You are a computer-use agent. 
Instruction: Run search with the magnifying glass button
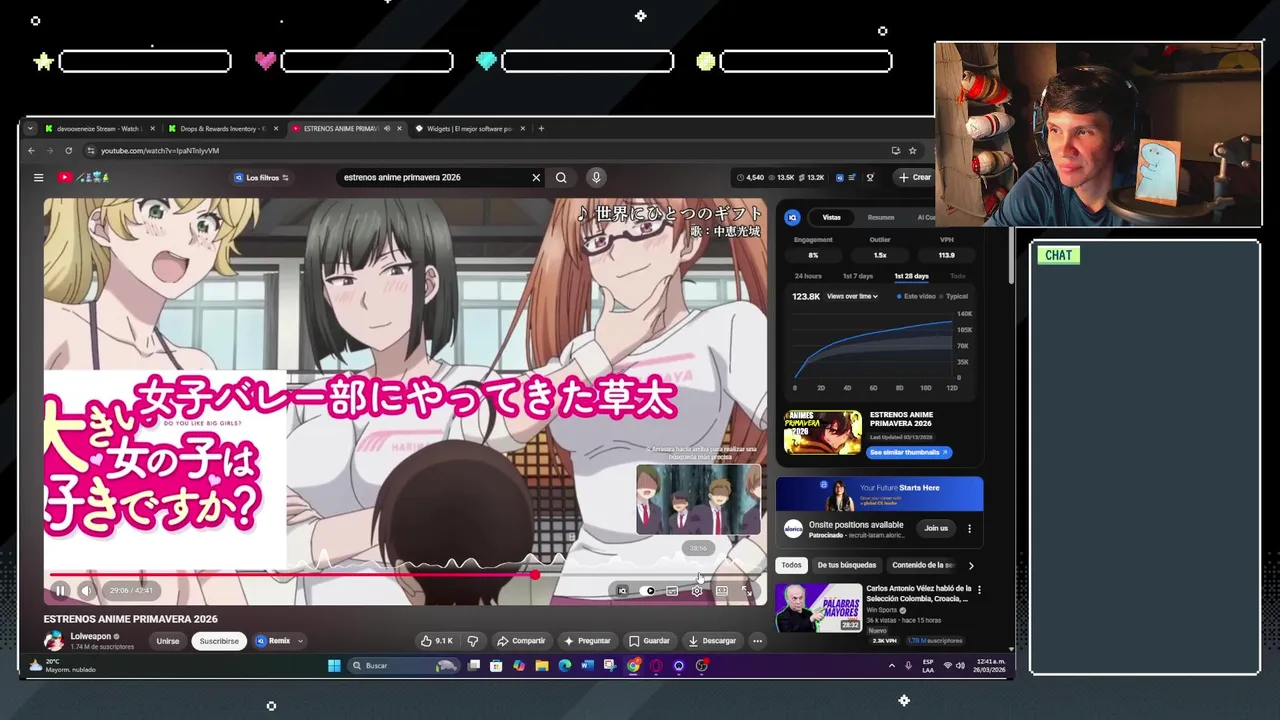click(561, 178)
